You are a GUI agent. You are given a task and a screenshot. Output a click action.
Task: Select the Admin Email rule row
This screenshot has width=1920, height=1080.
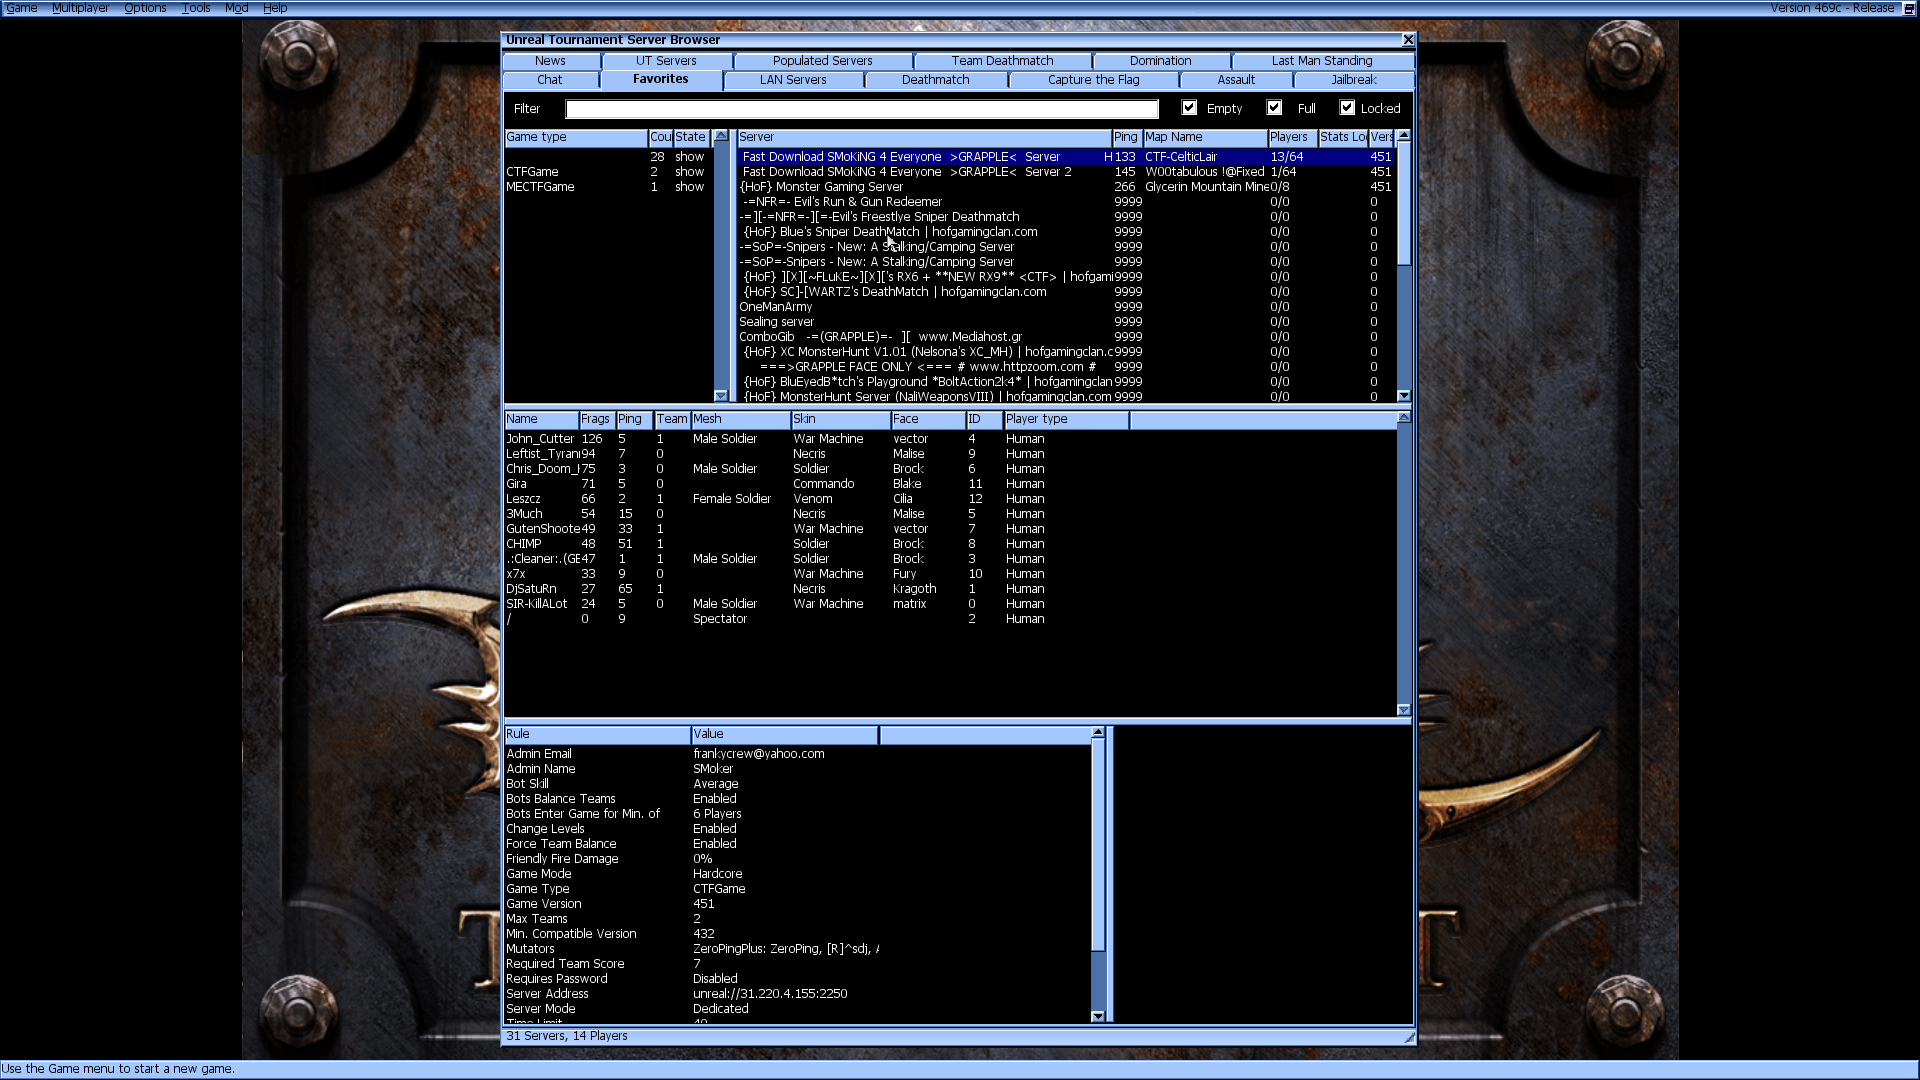point(797,754)
